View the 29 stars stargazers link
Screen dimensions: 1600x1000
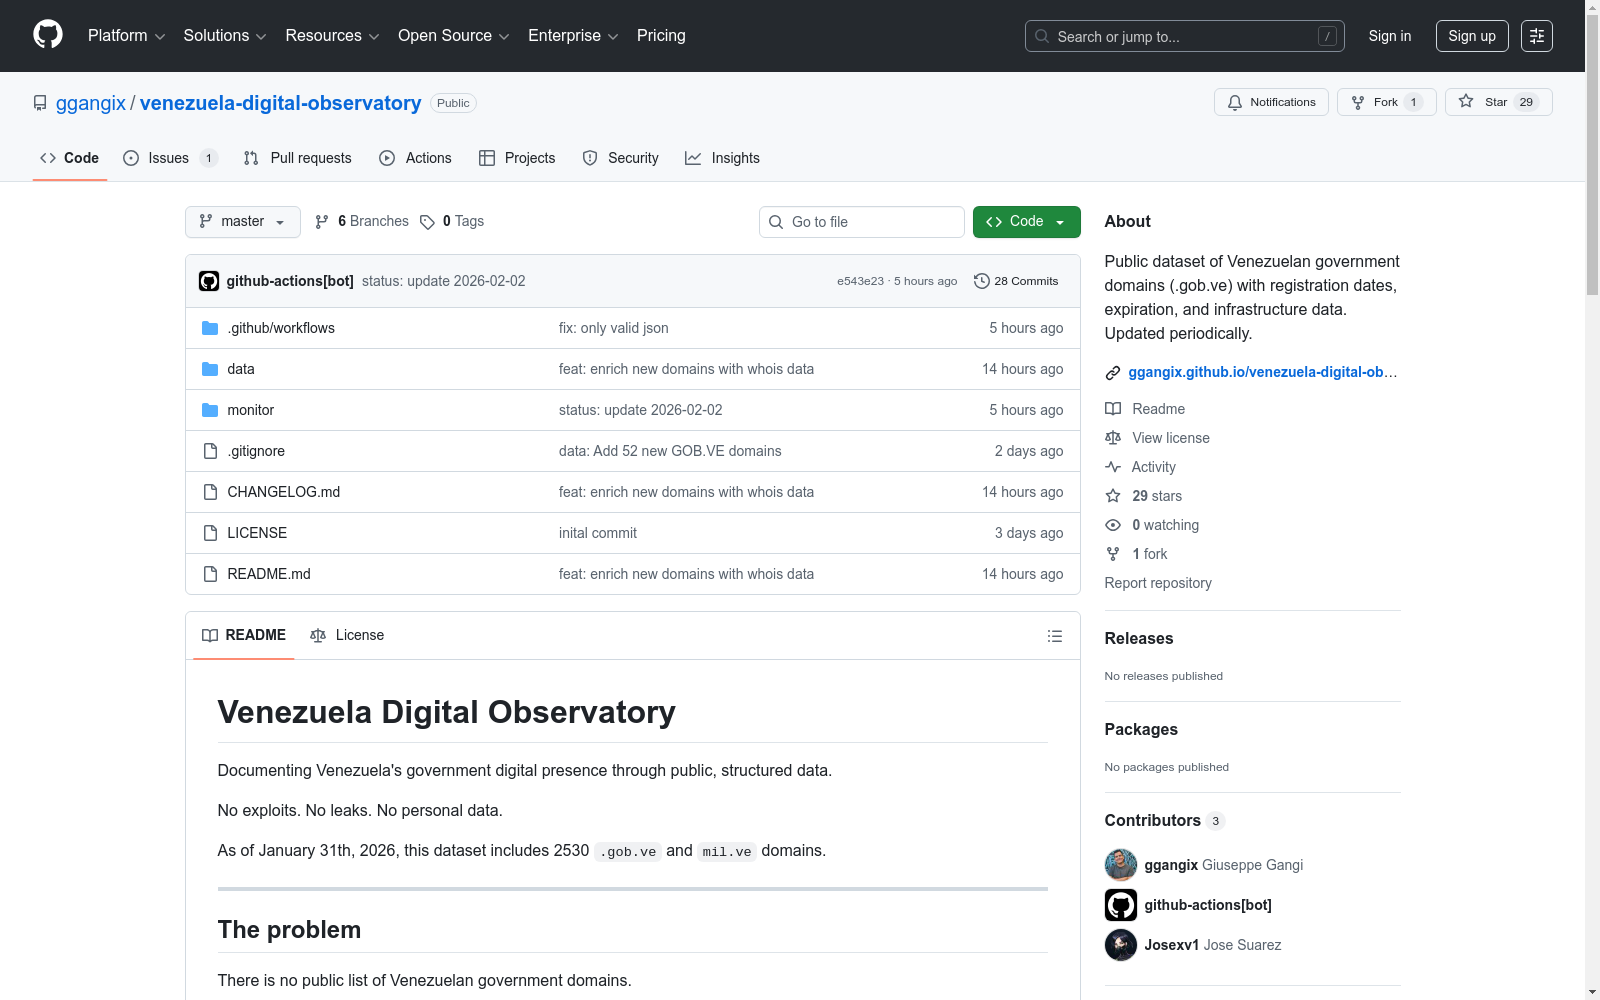tap(1144, 496)
